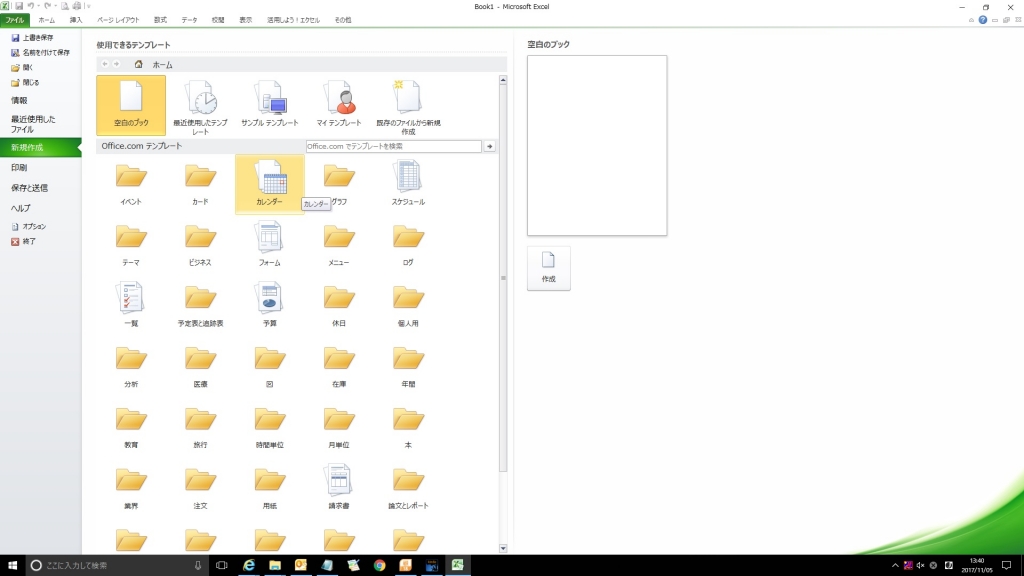The height and width of the screenshot is (576, 1024).
Task: Click the blank workbook preview thumbnail
Action: click(597, 145)
